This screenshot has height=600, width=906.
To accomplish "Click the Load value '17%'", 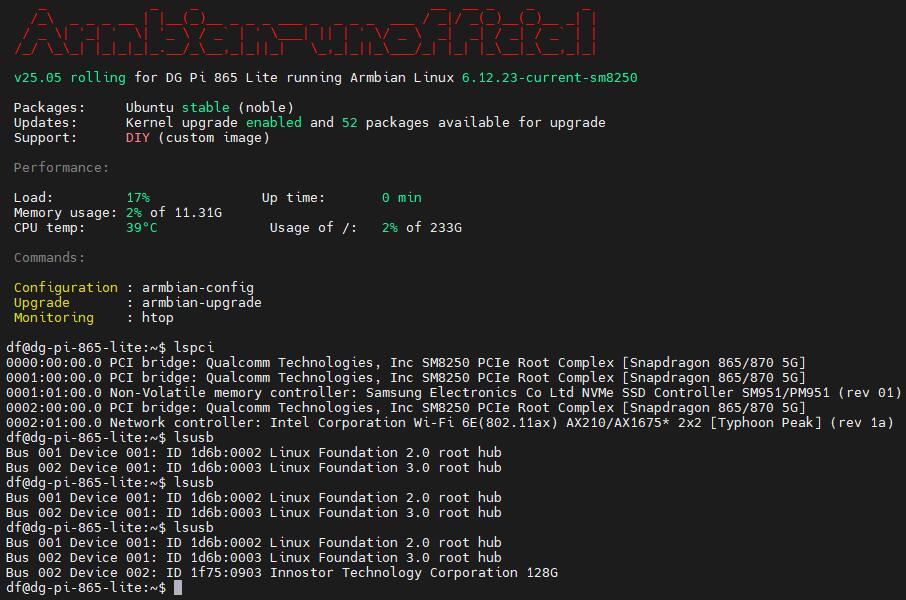I will pyautogui.click(x=138, y=198).
